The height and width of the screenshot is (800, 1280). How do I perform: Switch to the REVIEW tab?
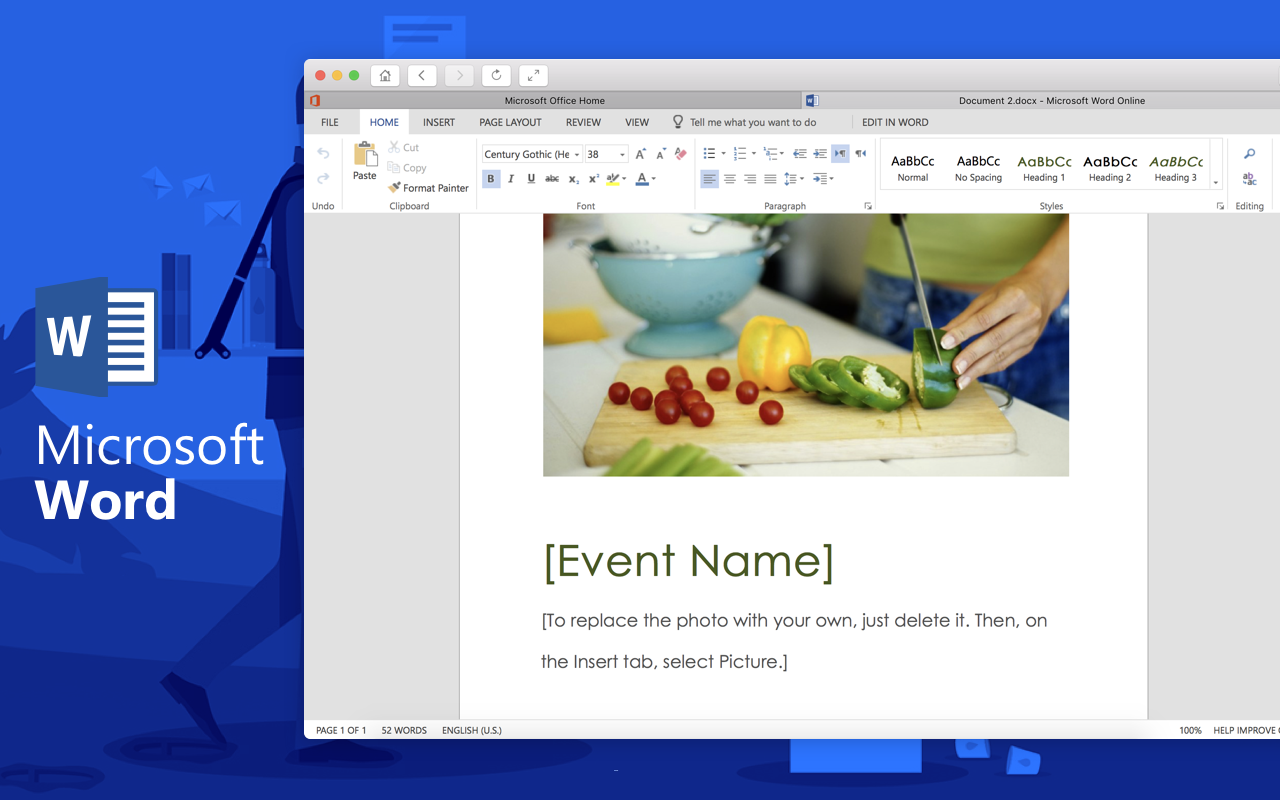pos(583,122)
